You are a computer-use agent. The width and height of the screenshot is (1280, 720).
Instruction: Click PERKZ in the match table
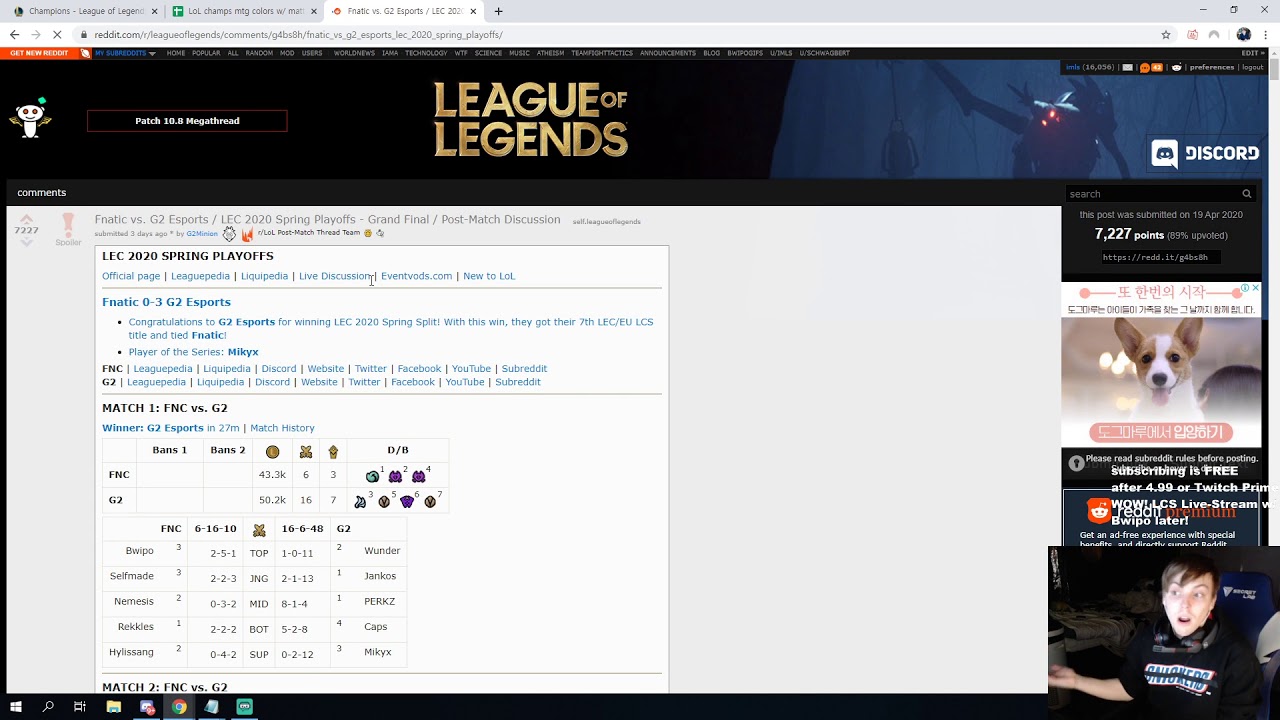(x=380, y=602)
